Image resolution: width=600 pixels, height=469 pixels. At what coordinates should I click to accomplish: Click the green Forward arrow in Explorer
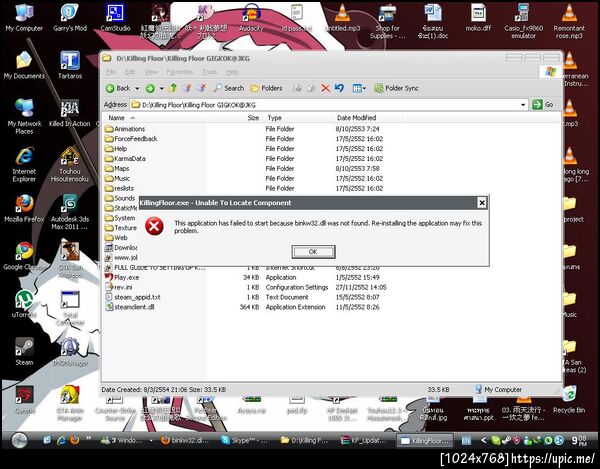[150, 88]
